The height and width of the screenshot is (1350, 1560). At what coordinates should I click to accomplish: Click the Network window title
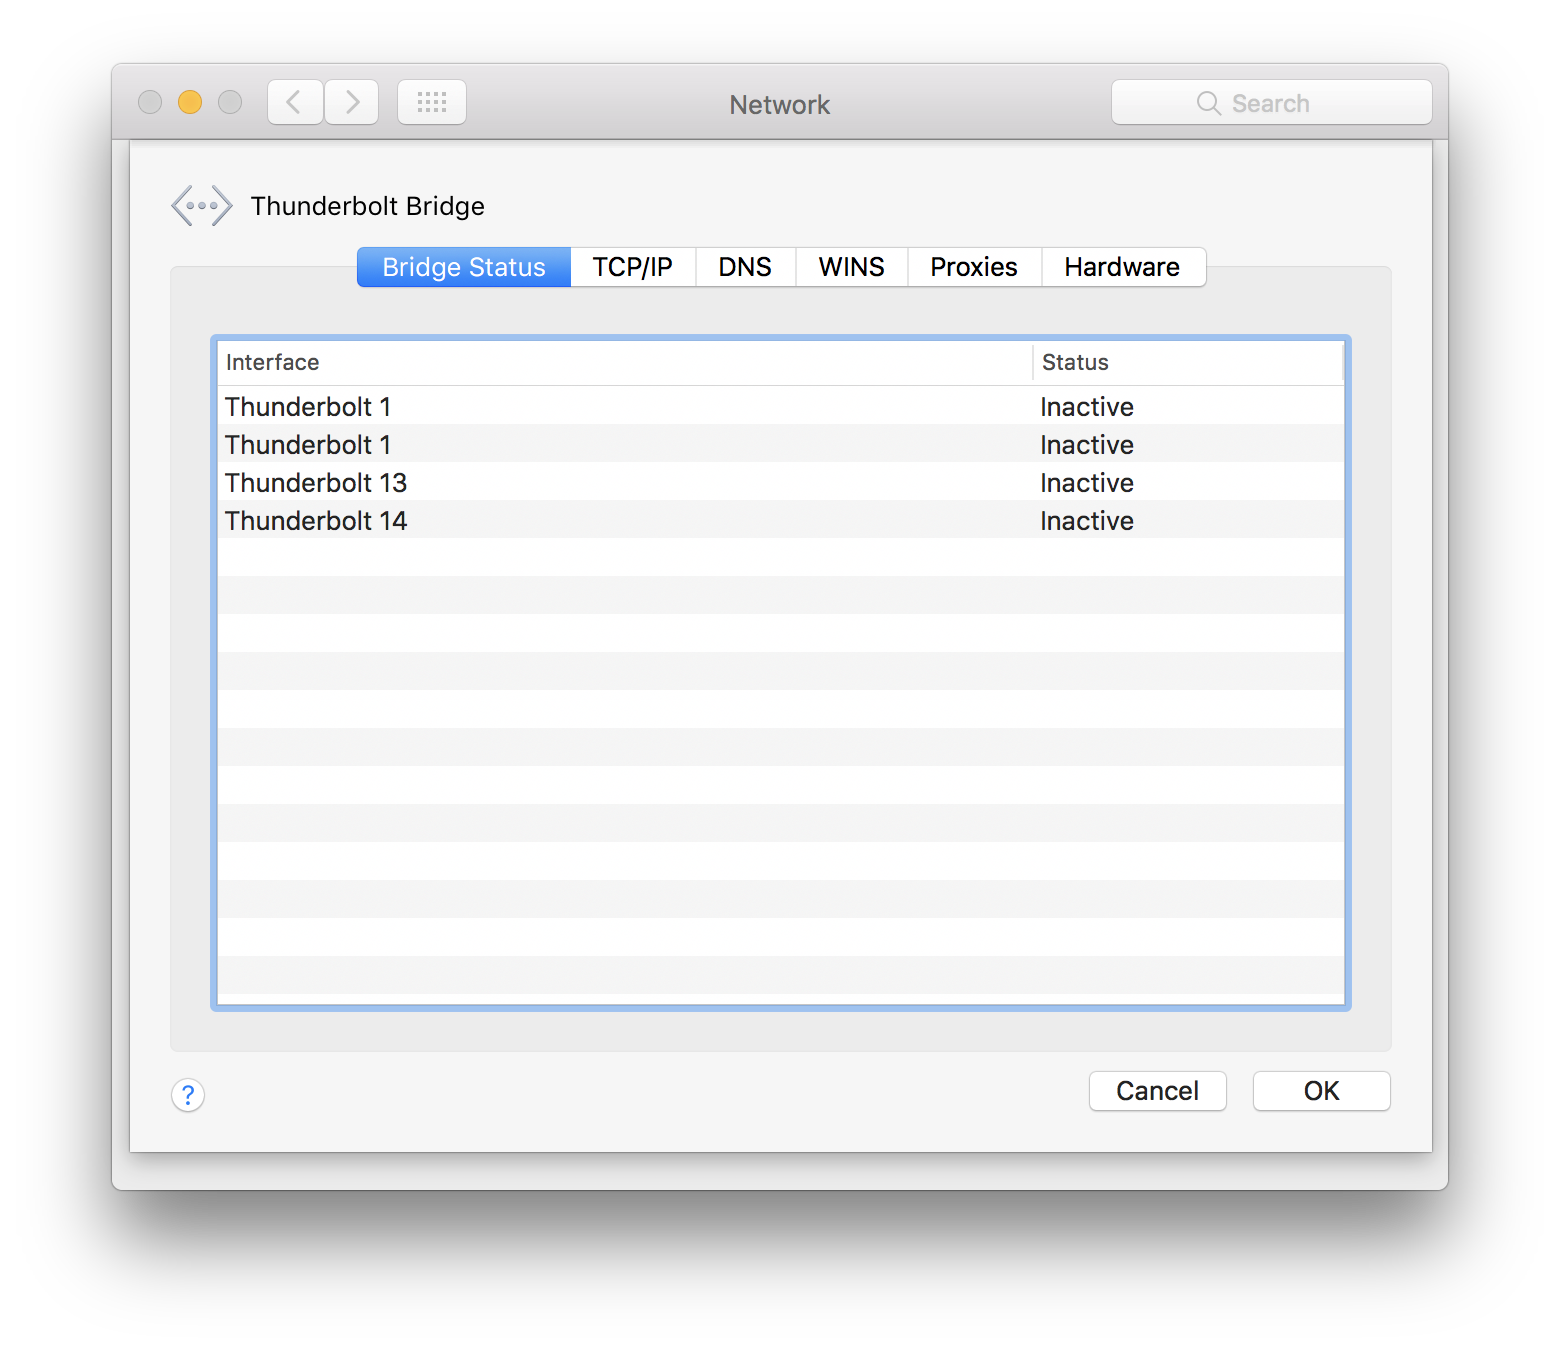point(780,104)
